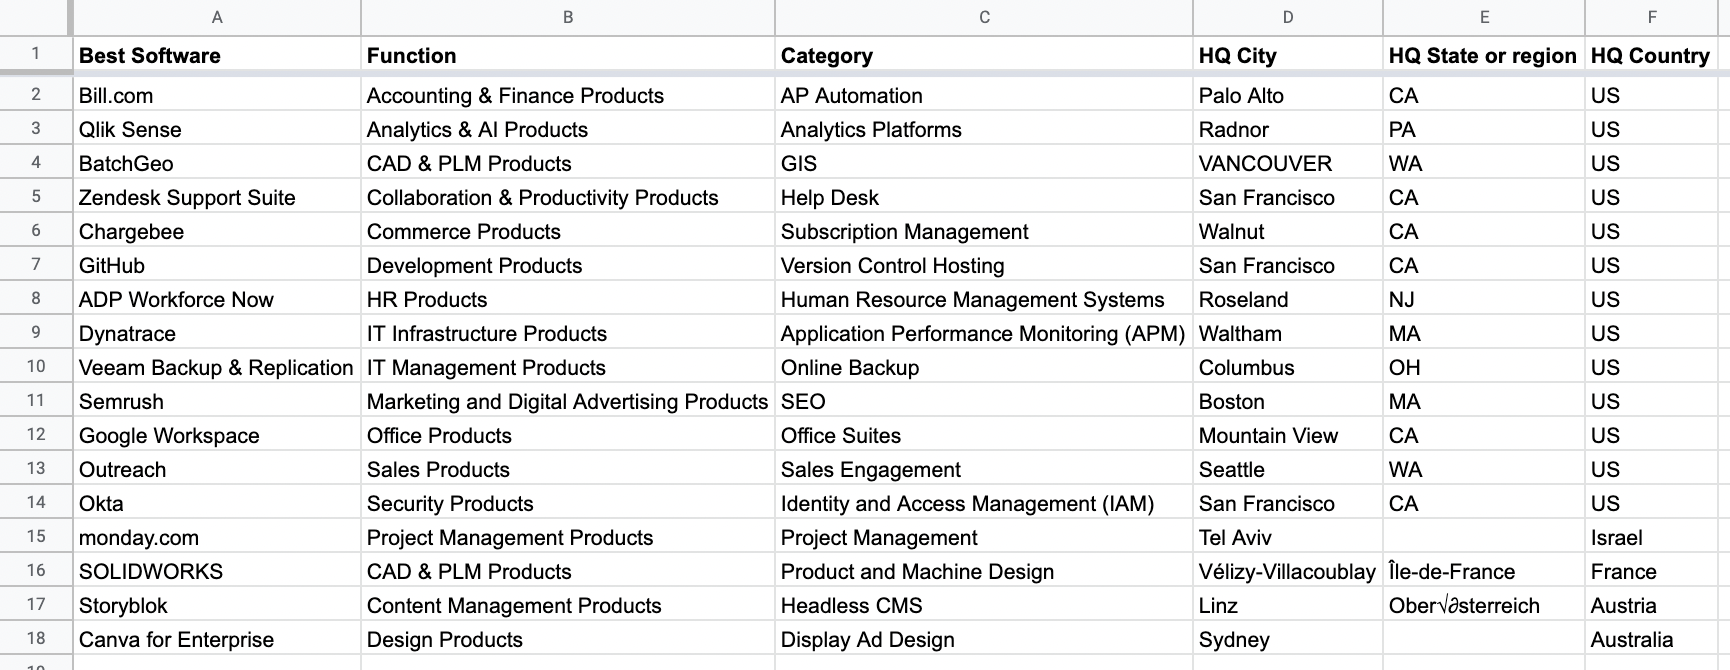Click the Analytics & AI Products cell

[x=568, y=129]
